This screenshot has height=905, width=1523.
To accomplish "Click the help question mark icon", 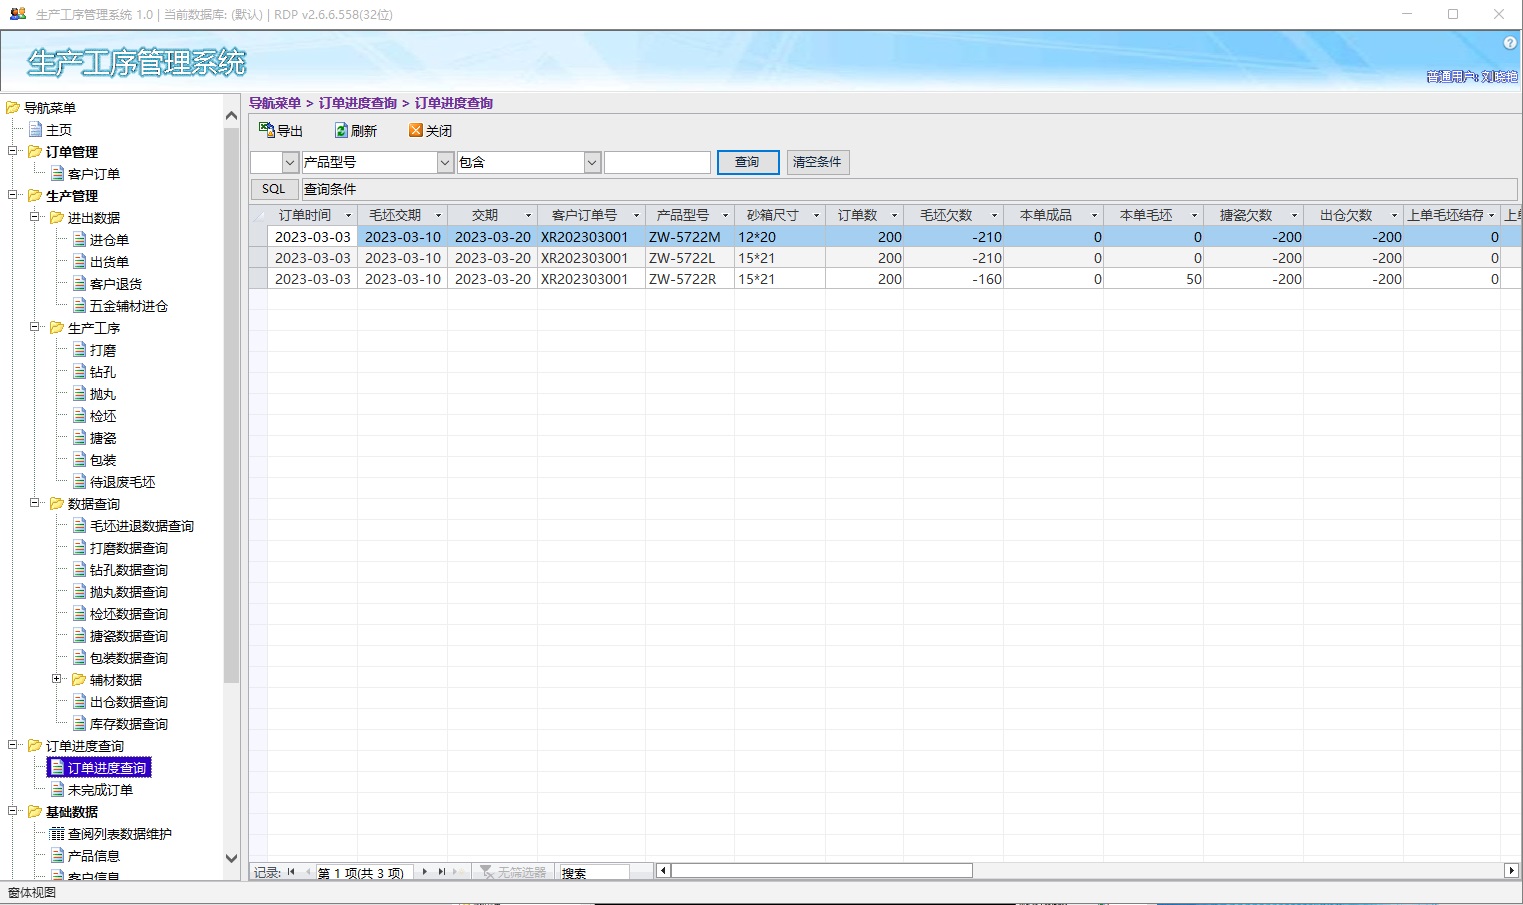I will pos(1510,43).
